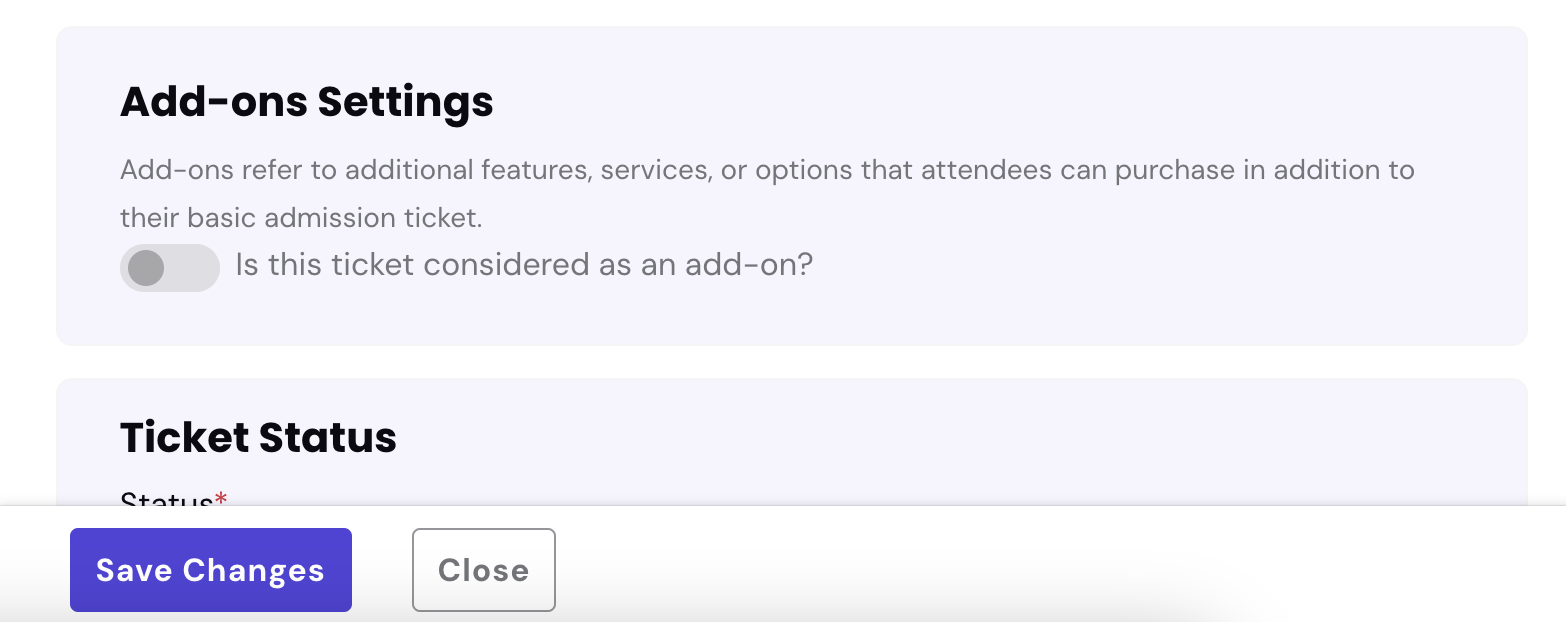Click the red required asterisk beside Status

point(221,499)
